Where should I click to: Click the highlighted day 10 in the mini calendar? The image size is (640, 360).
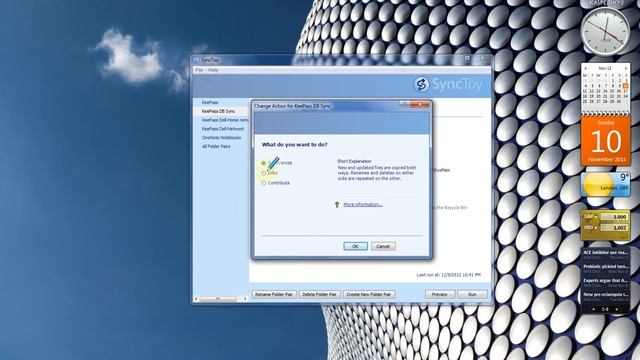point(625,86)
